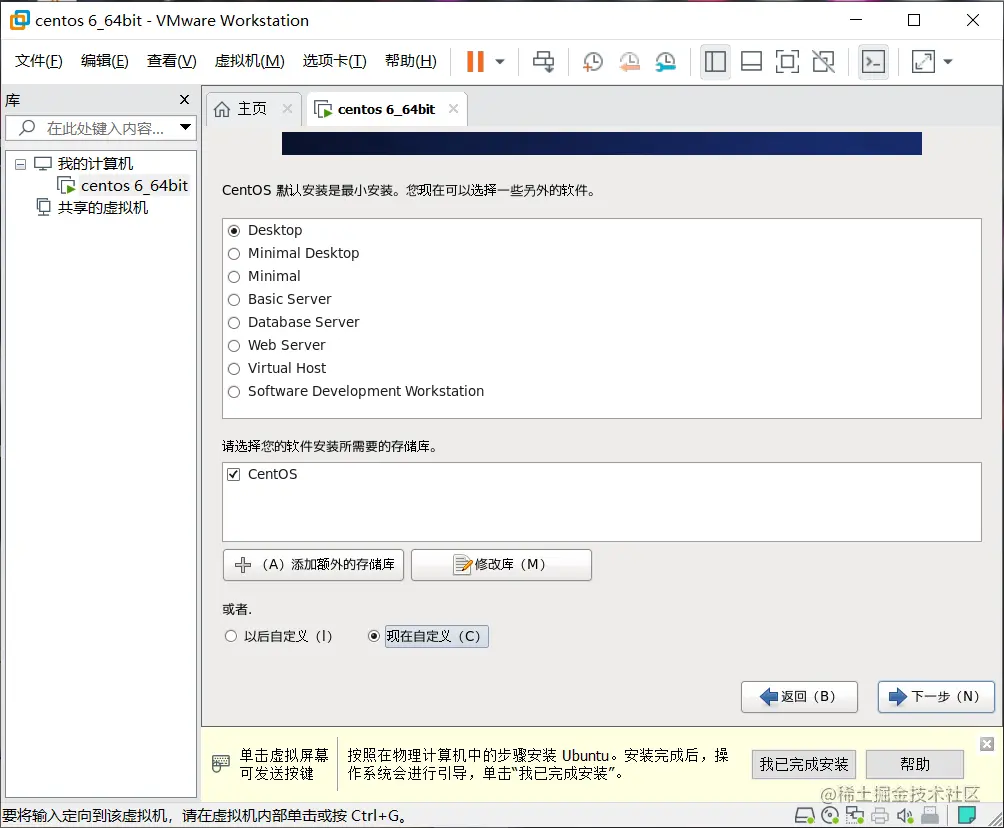
Task: Click the sound card status icon
Action: click(x=905, y=815)
